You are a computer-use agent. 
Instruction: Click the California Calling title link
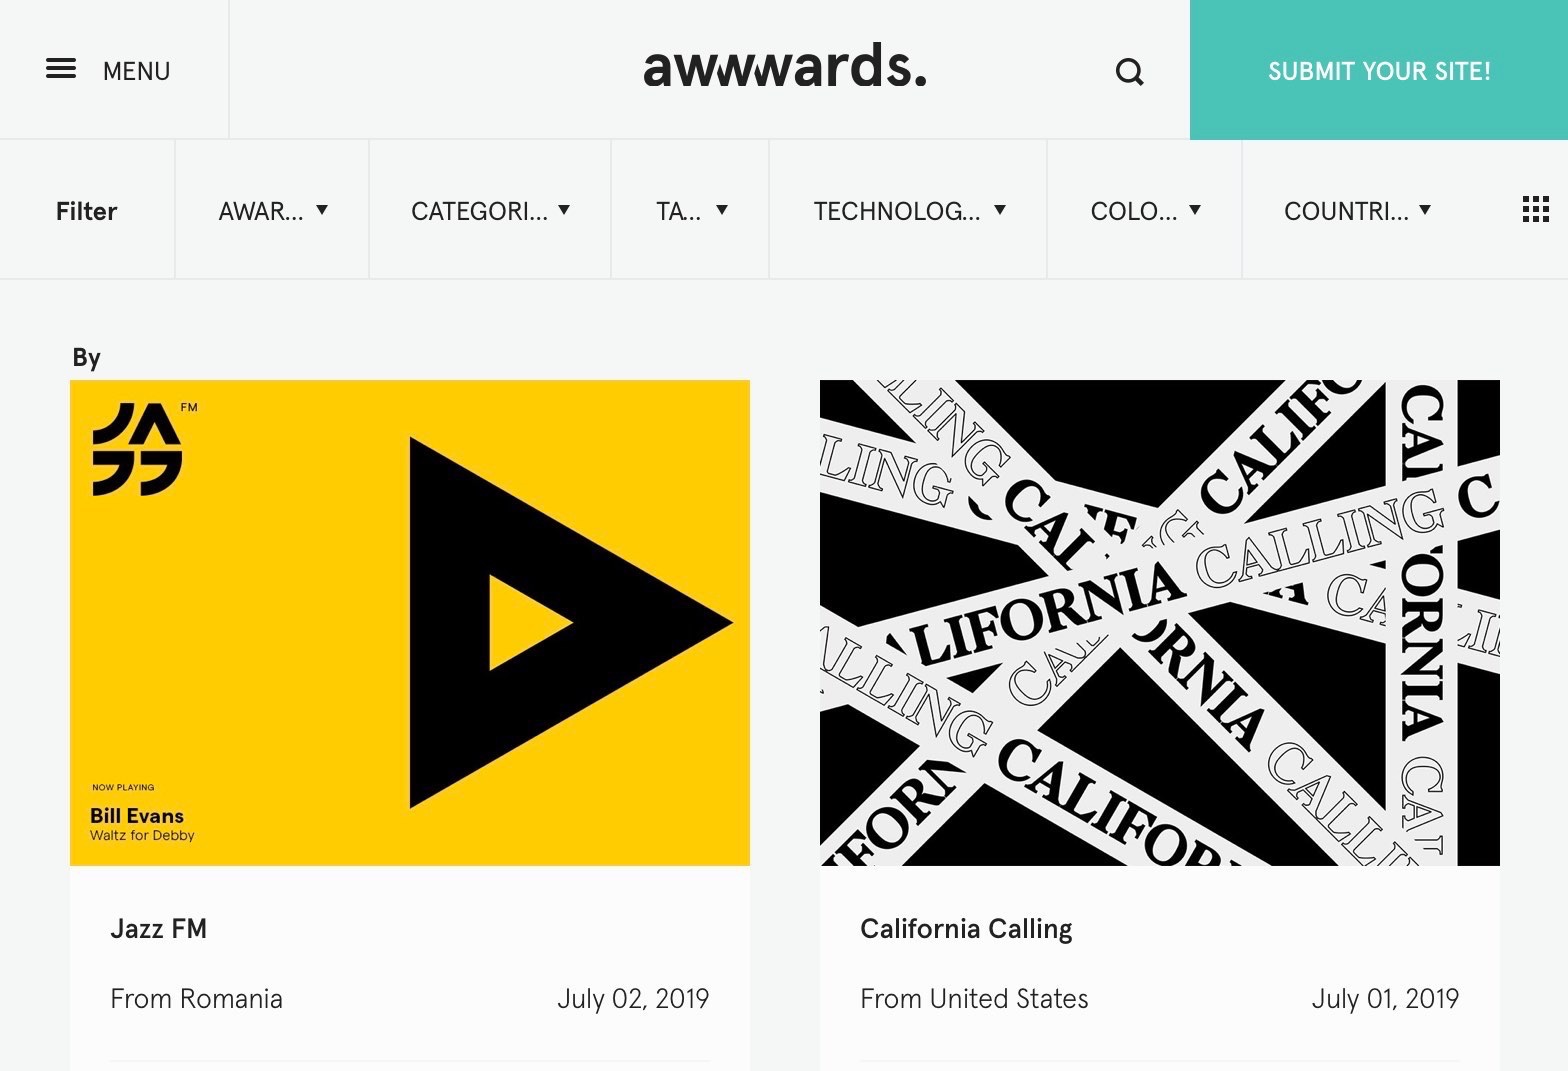tap(966, 929)
